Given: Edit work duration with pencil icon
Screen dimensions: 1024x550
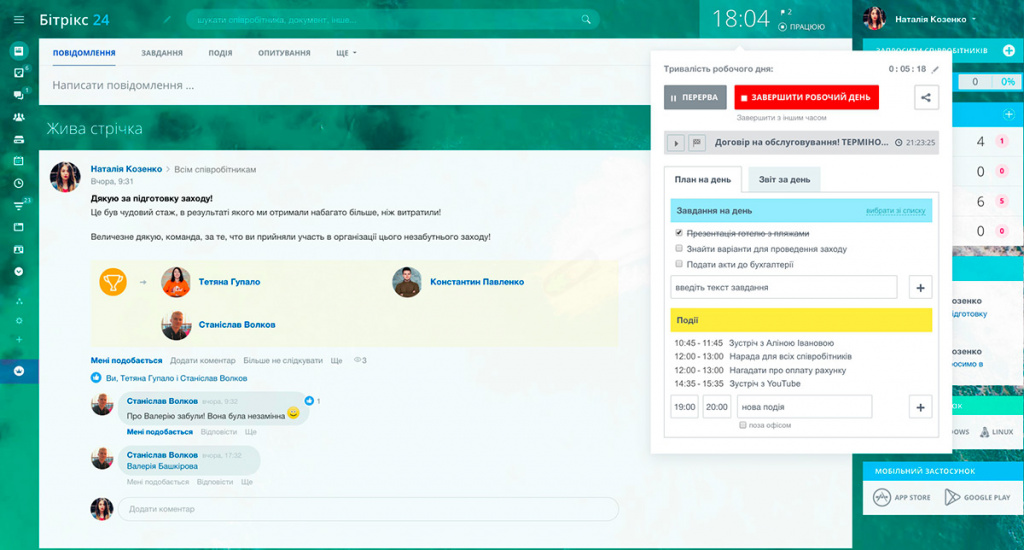Looking at the screenshot, I should (x=935, y=69).
